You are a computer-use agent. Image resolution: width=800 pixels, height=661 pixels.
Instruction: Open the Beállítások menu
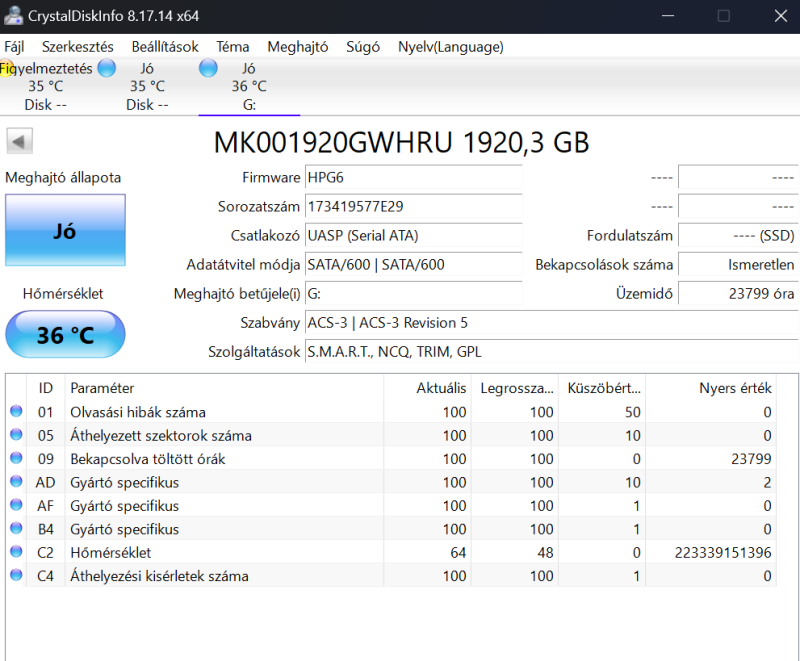165,47
